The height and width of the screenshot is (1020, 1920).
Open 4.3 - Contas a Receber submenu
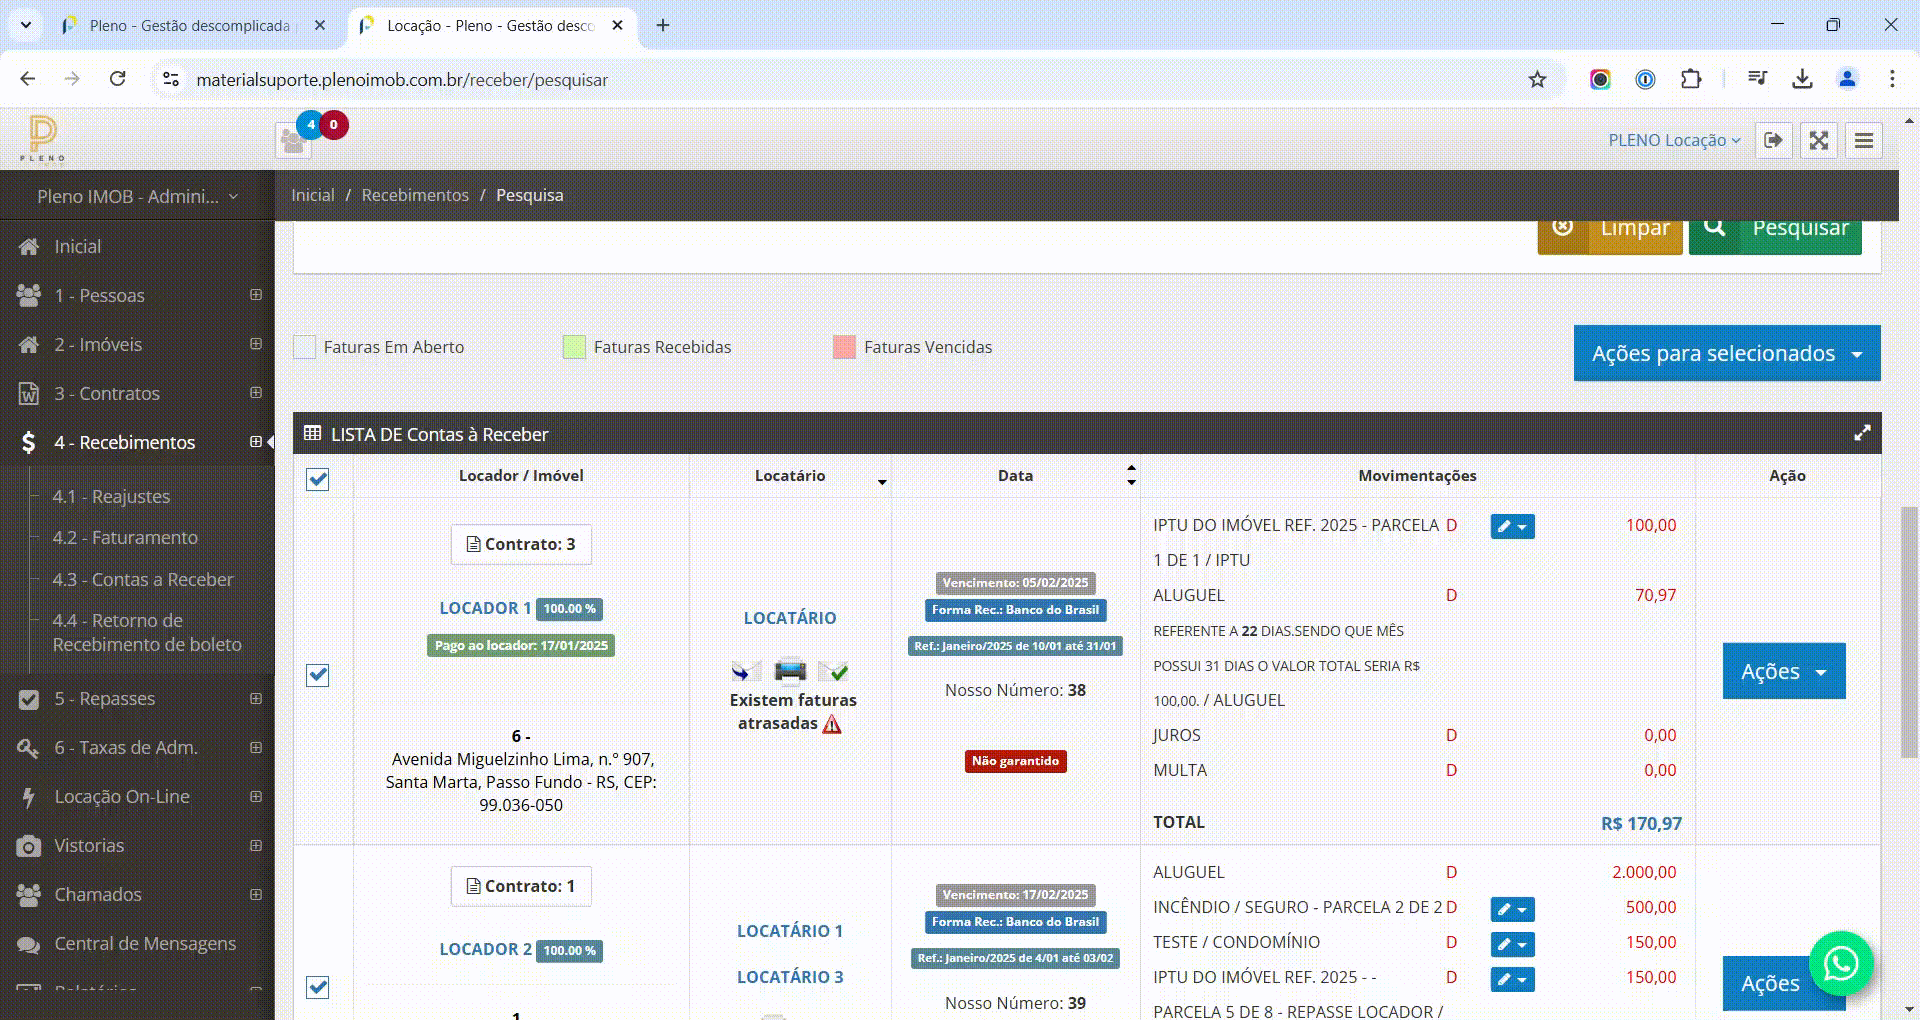click(143, 580)
